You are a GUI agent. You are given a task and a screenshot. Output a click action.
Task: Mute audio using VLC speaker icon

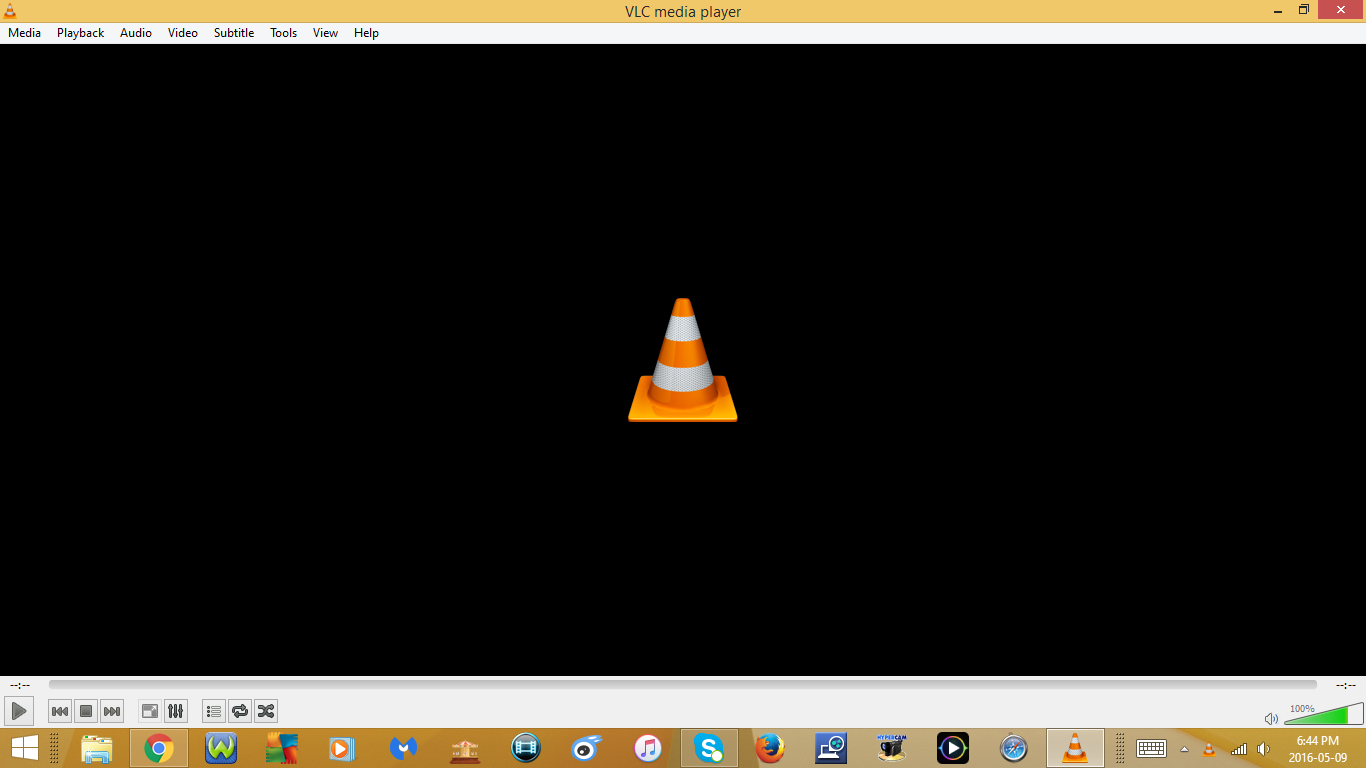pyautogui.click(x=1271, y=718)
